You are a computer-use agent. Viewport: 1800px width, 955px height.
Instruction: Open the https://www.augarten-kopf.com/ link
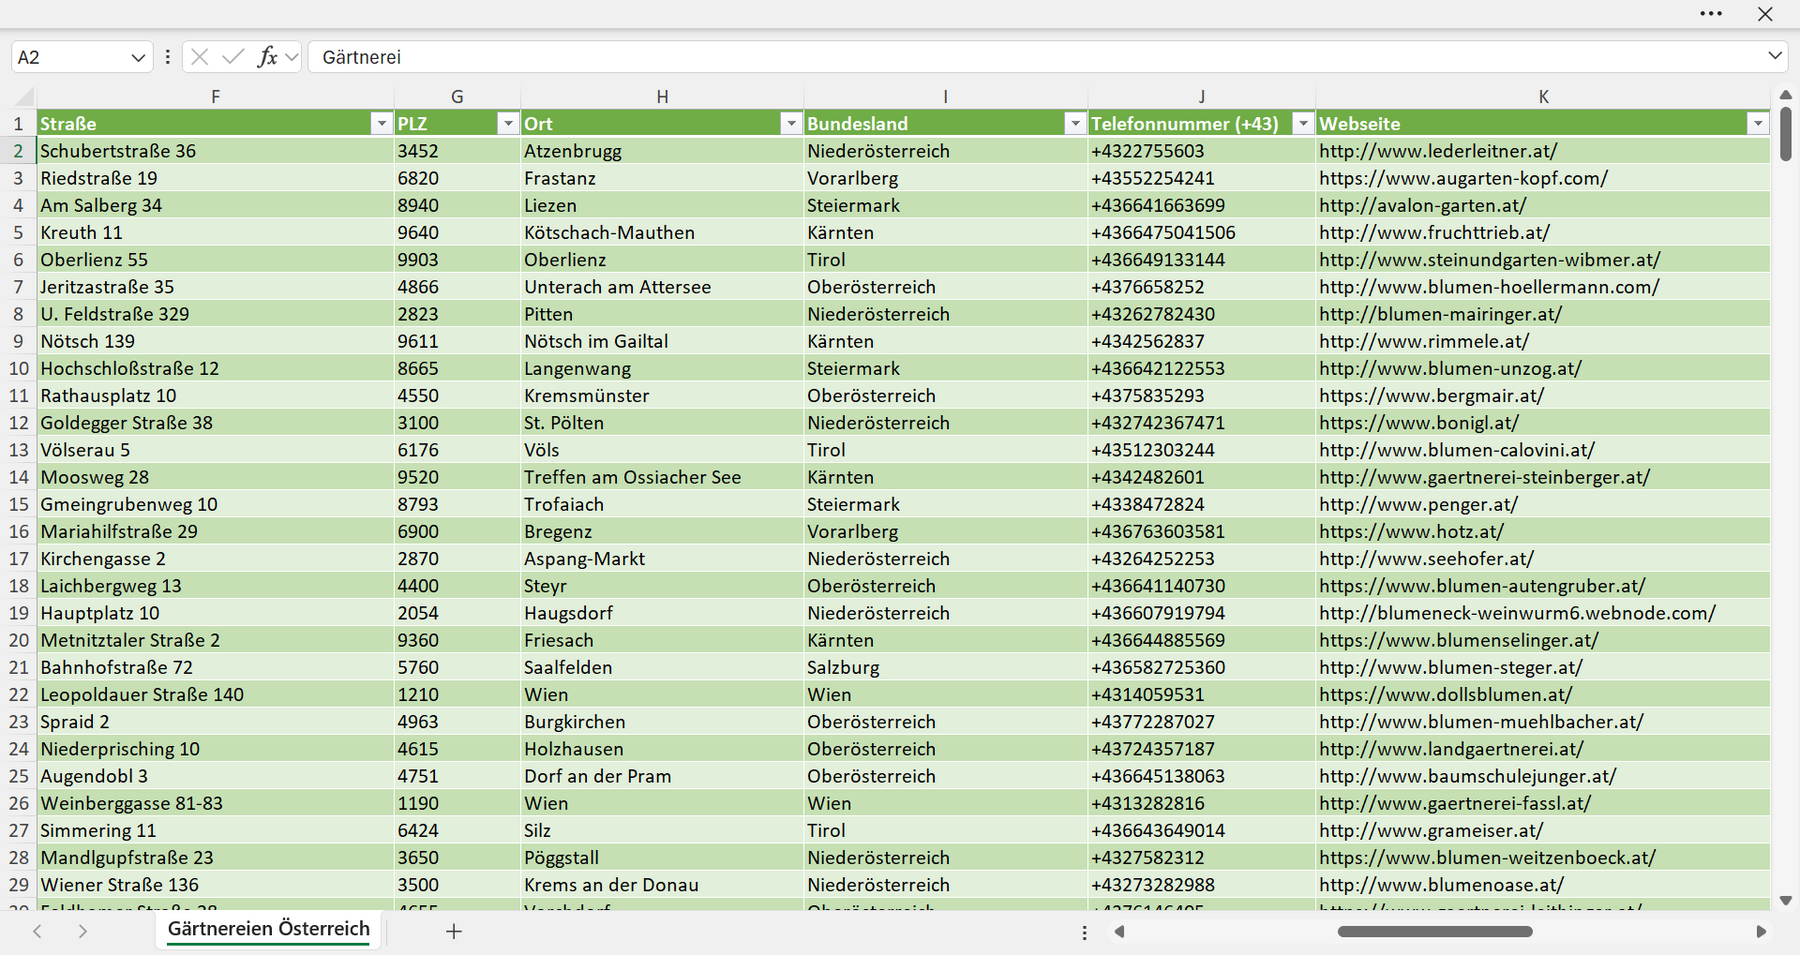coord(1463,178)
